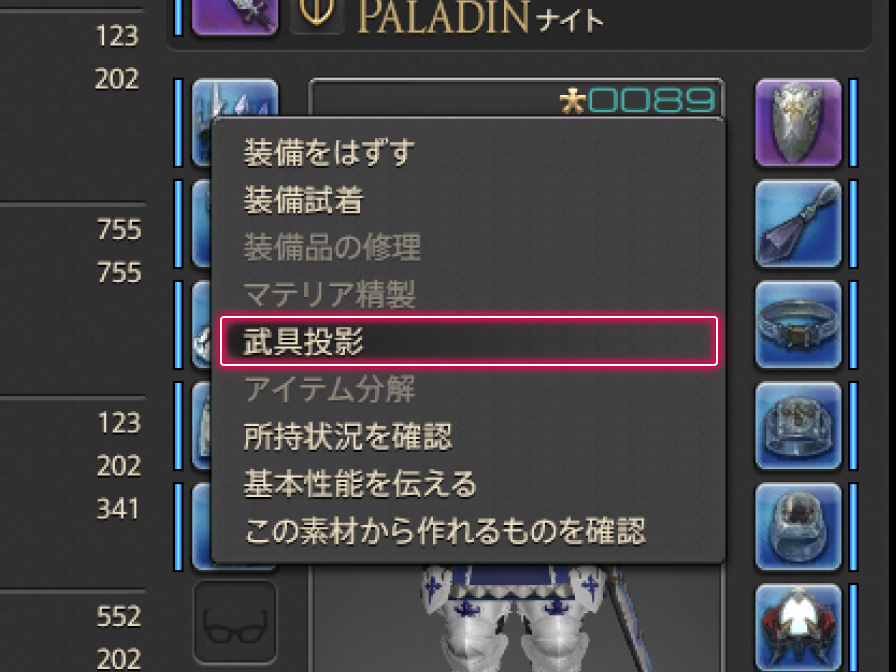Select the bracelet equipment slot icon
896x672 pixels.
[x=798, y=325]
